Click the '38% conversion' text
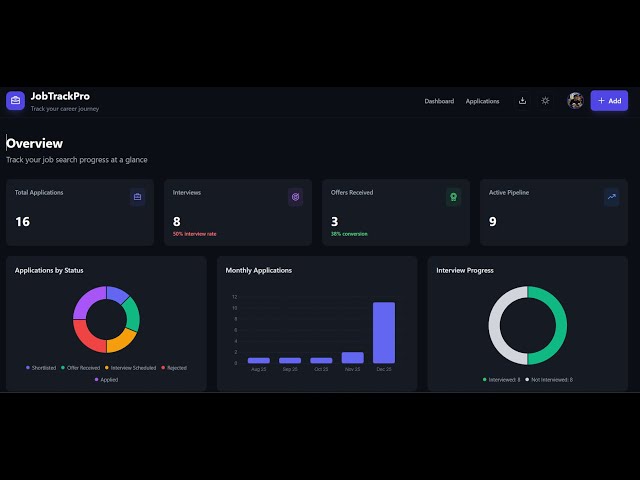The width and height of the screenshot is (640, 480). click(349, 234)
